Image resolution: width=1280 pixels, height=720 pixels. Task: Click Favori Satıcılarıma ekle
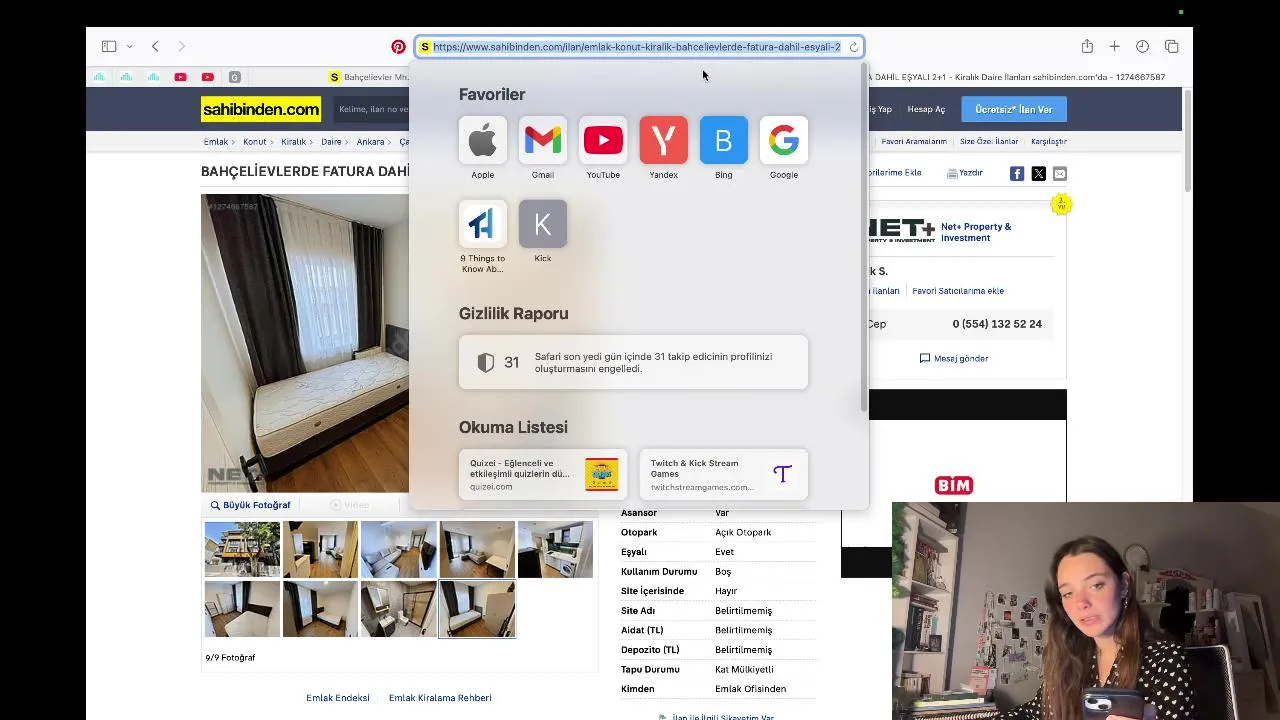(957, 291)
